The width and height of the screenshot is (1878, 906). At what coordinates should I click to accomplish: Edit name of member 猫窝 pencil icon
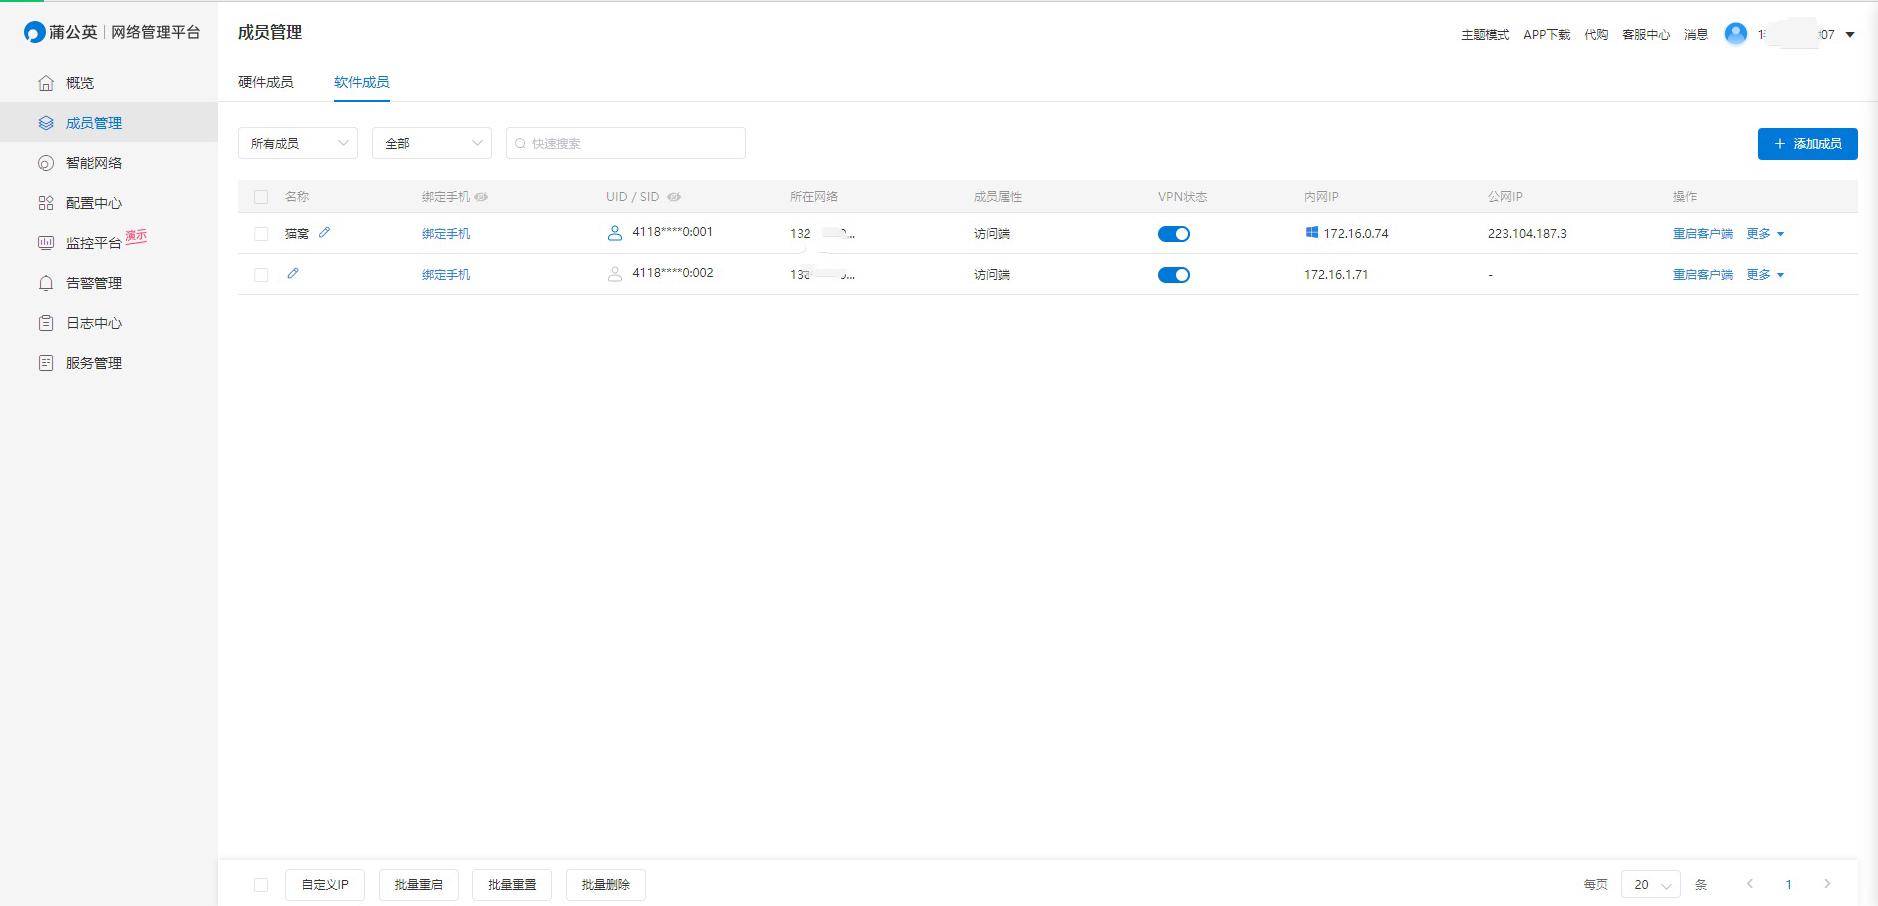pos(324,232)
